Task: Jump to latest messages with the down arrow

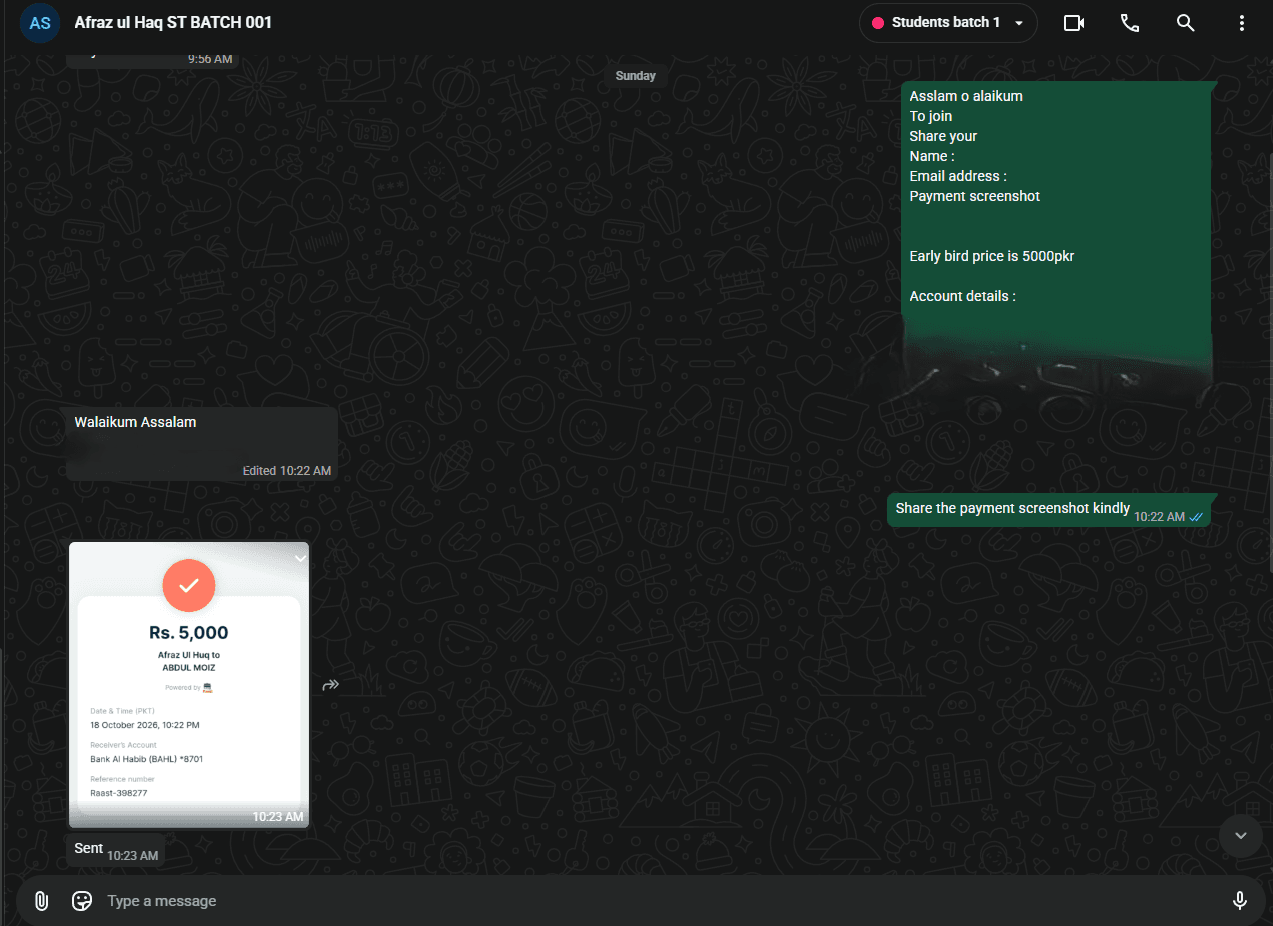Action: point(1241,836)
